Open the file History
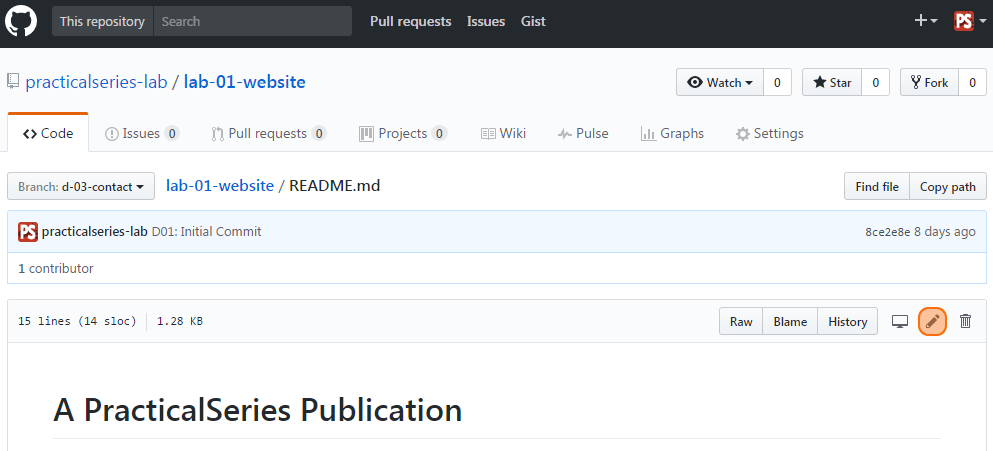 [x=847, y=321]
